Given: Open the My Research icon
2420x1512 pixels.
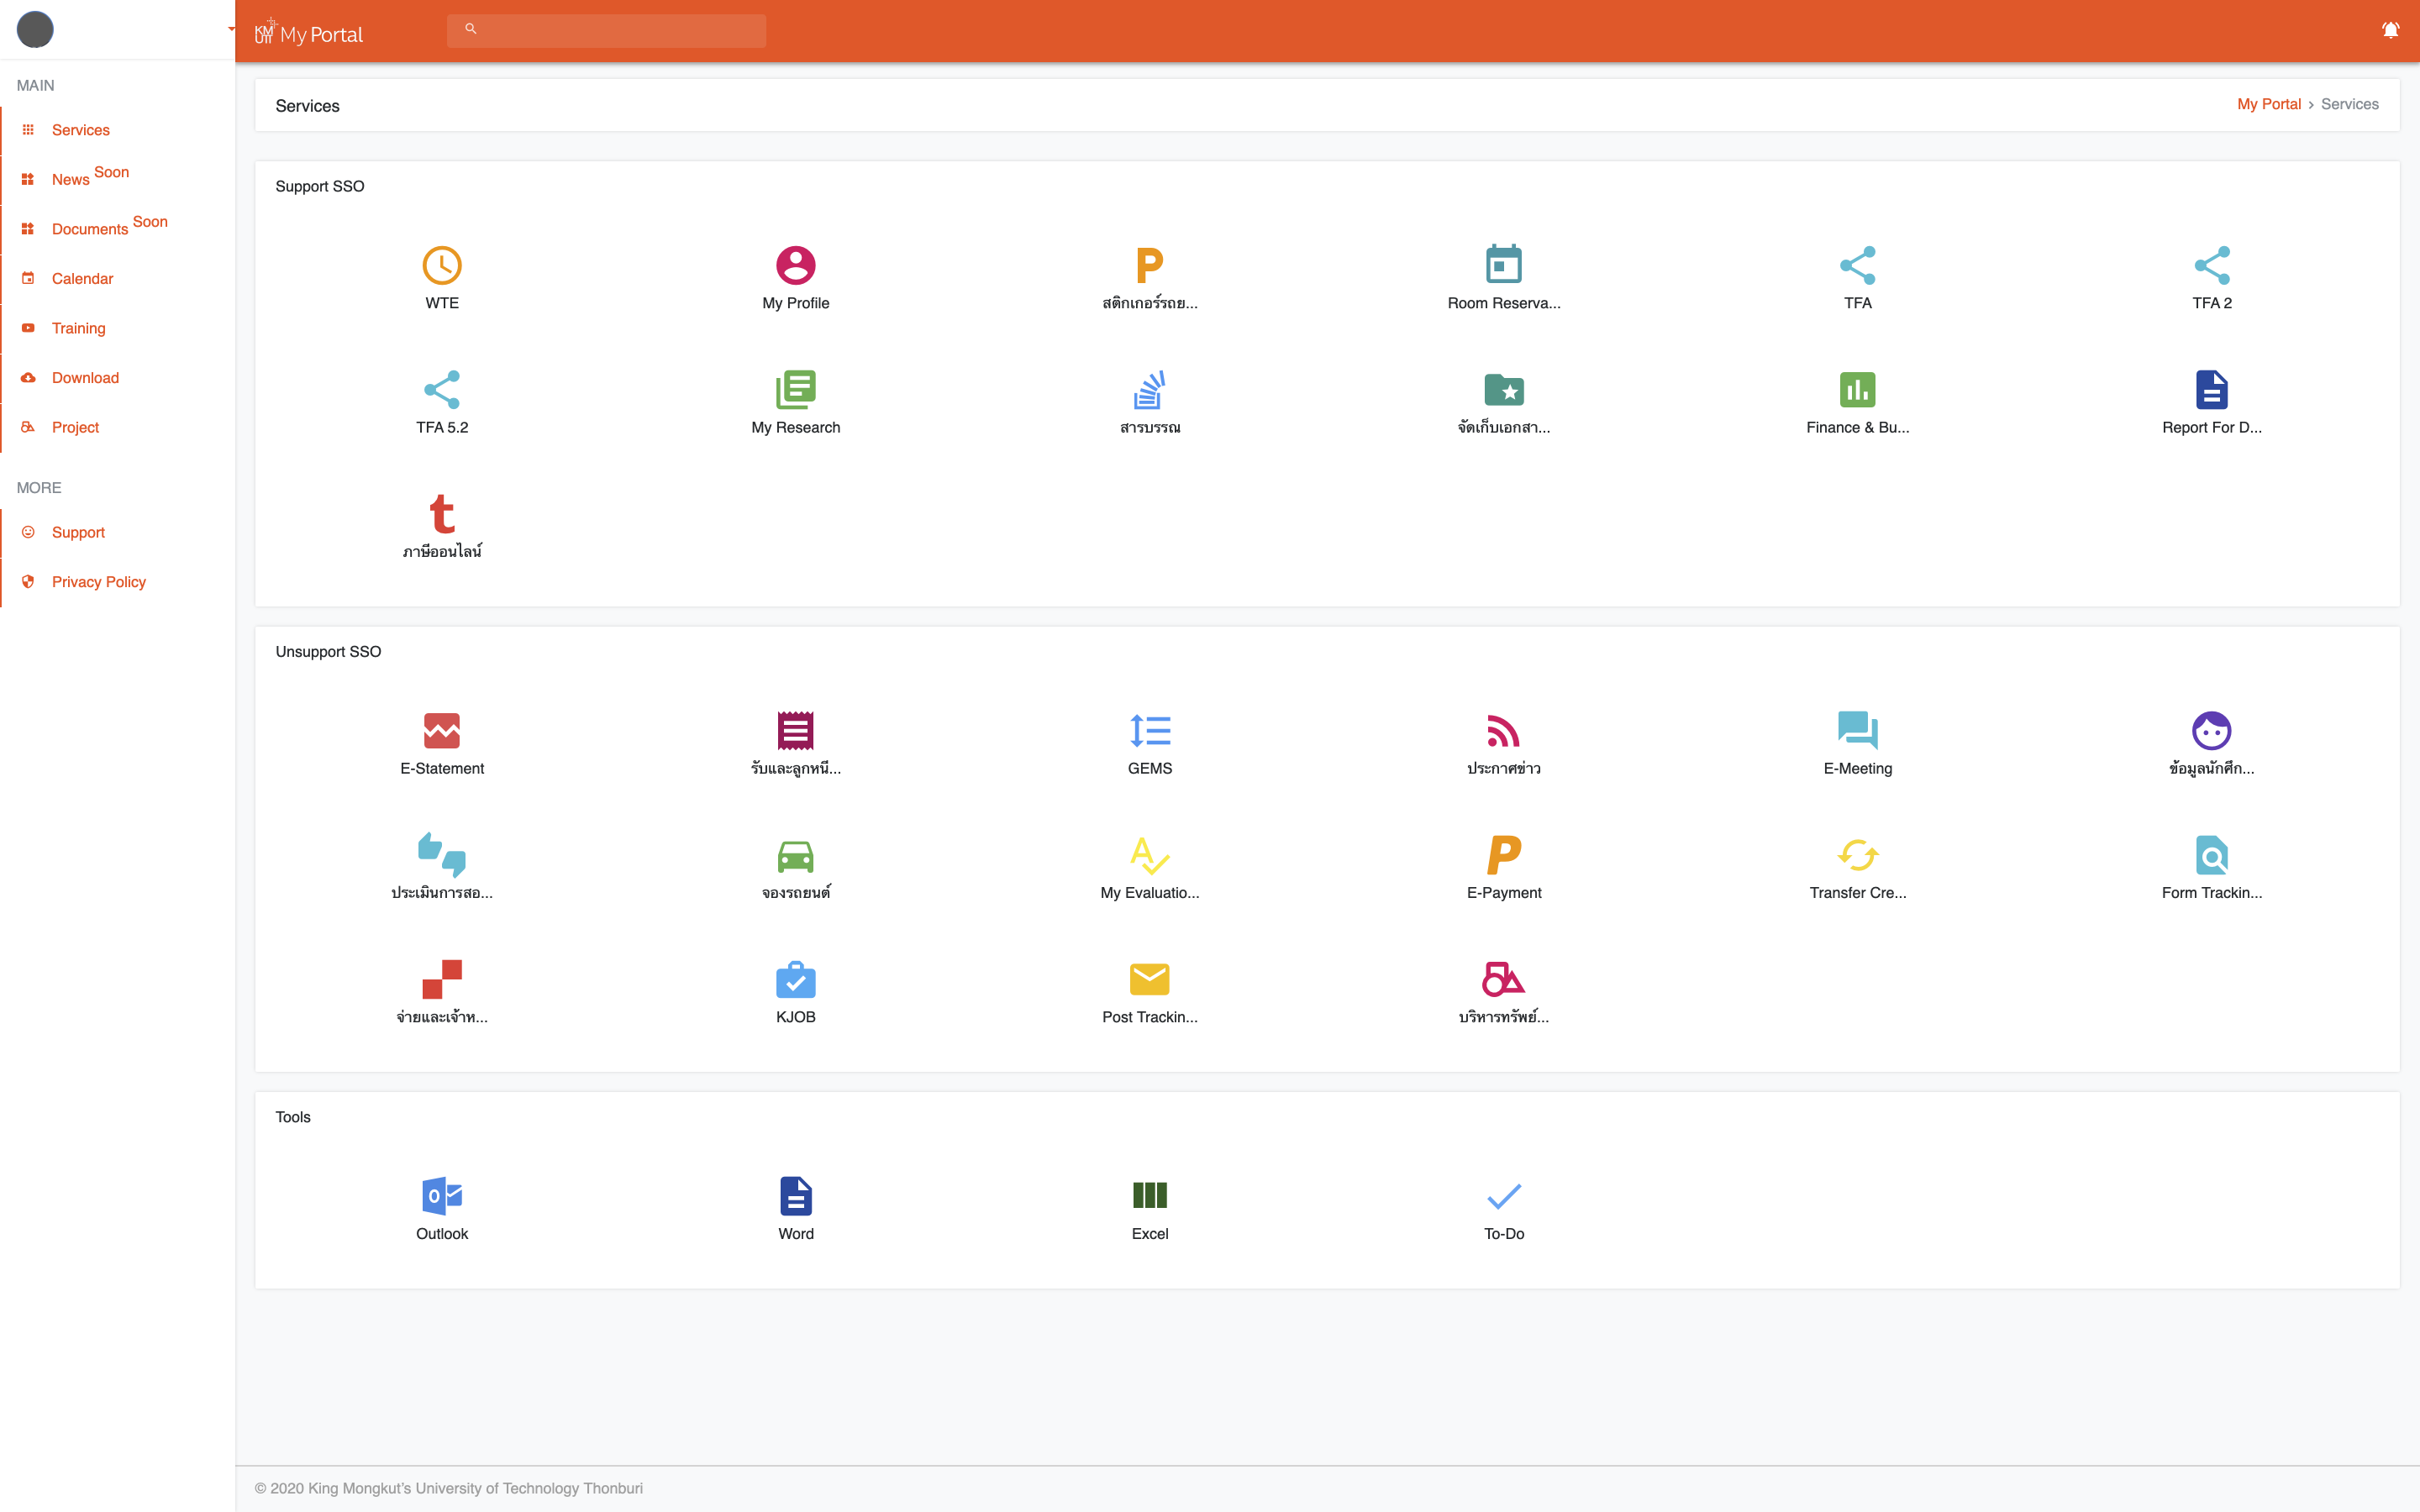Looking at the screenshot, I should (795, 390).
